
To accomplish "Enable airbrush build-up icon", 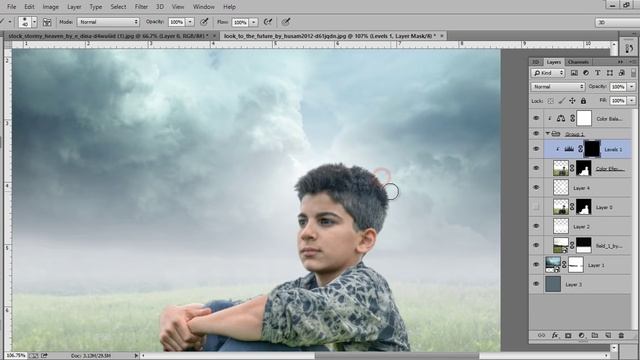I will (268, 22).
